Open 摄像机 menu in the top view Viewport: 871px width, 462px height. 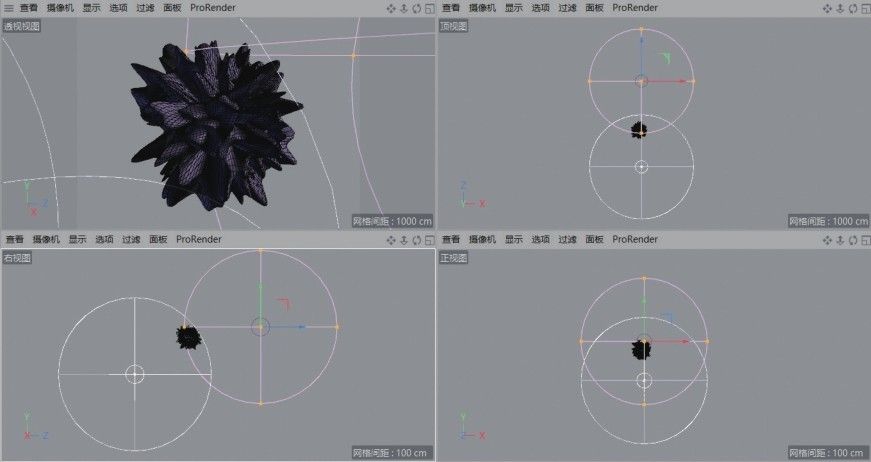(x=482, y=8)
